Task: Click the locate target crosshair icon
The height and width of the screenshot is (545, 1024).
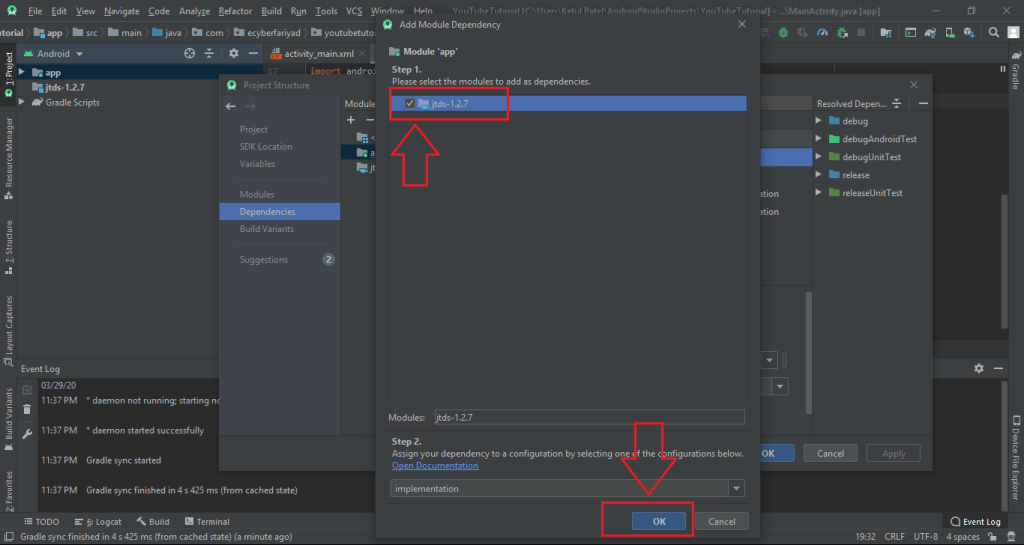Action: click(189, 53)
